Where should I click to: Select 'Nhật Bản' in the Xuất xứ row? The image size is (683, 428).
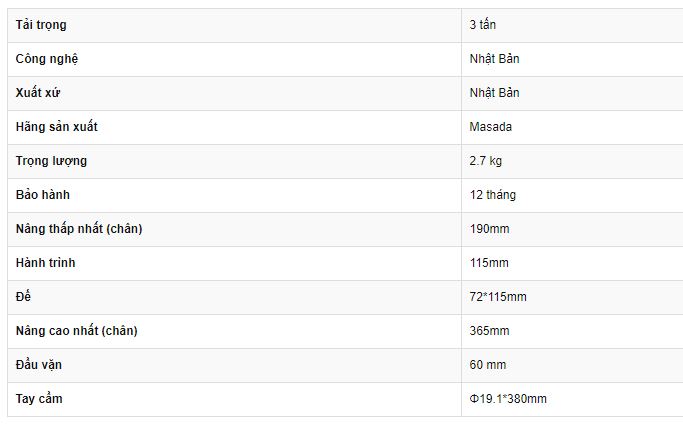pyautogui.click(x=494, y=93)
